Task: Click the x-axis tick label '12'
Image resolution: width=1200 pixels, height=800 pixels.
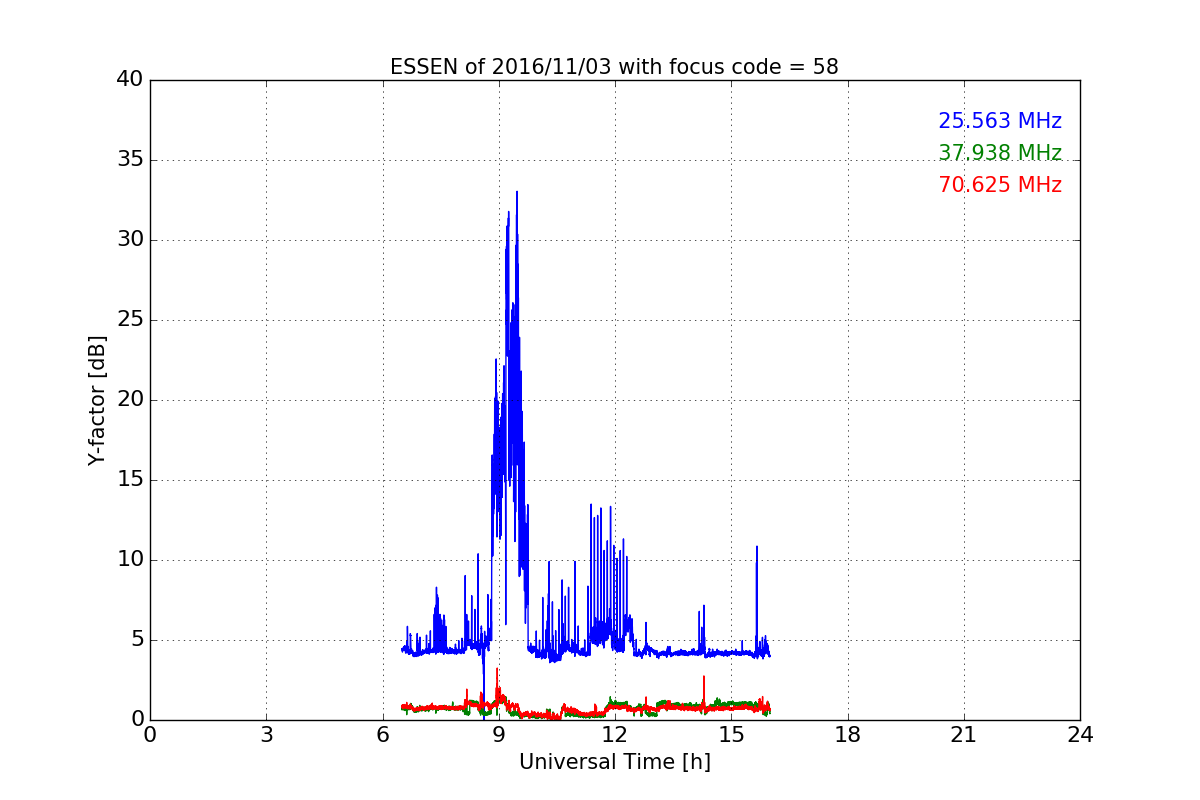Action: pos(615,735)
